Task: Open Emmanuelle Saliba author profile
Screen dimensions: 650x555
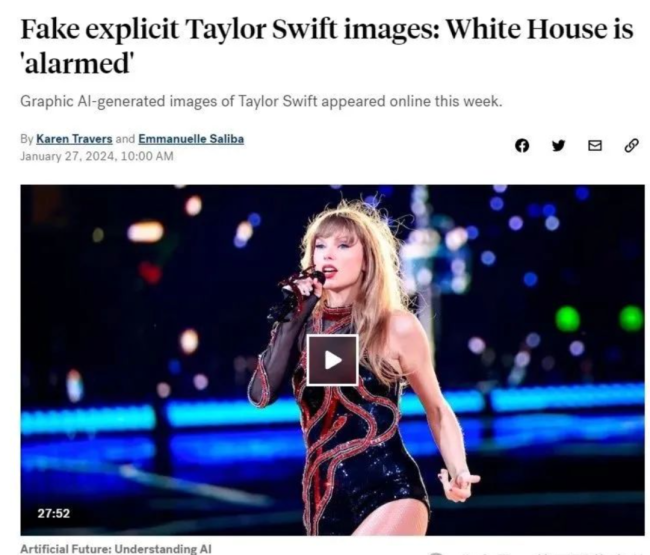Action: 191,139
